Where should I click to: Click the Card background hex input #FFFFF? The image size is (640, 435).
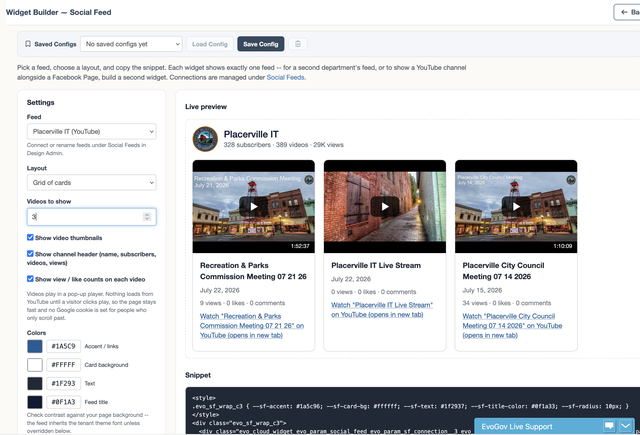pos(63,365)
